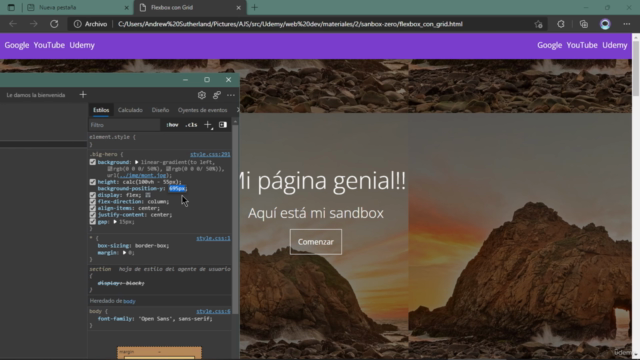Image resolution: width=640 pixels, height=360 pixels.
Task: Toggle the .cls class editor
Action: [191, 125]
